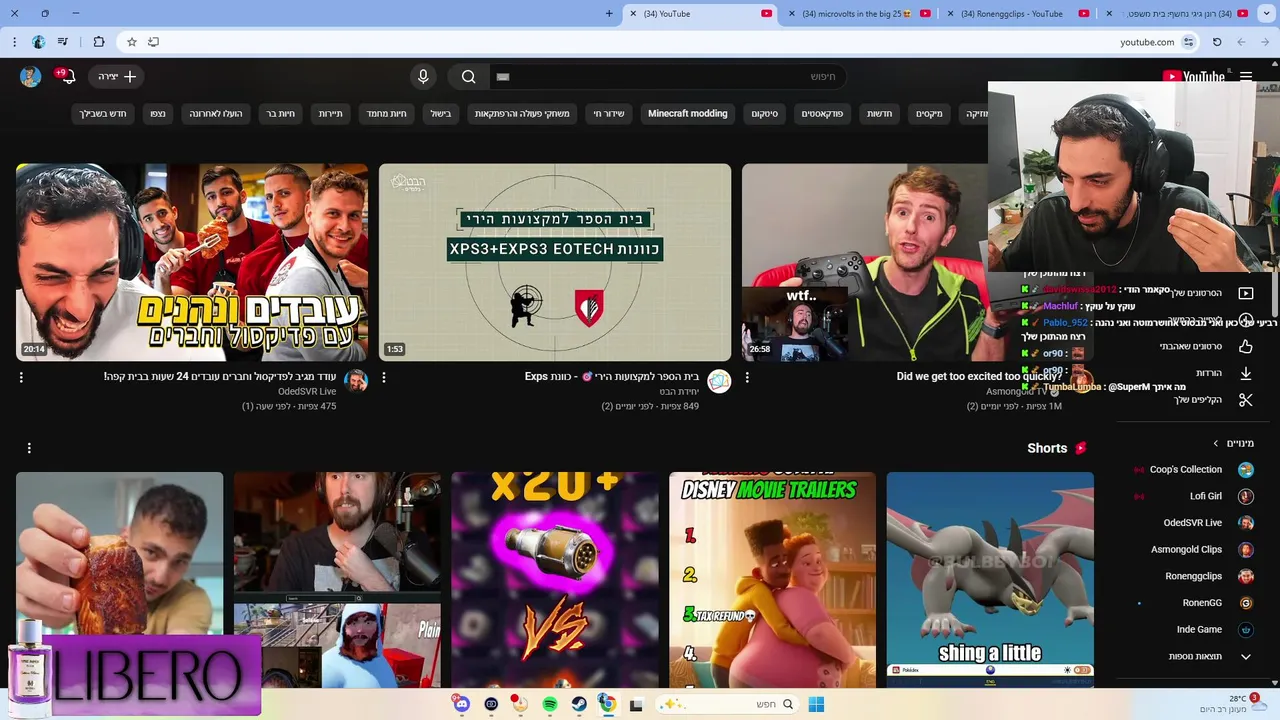Open the OdedSVR Live channel avatar under video
Screen dimensions: 1280x720
pyautogui.click(x=356, y=381)
